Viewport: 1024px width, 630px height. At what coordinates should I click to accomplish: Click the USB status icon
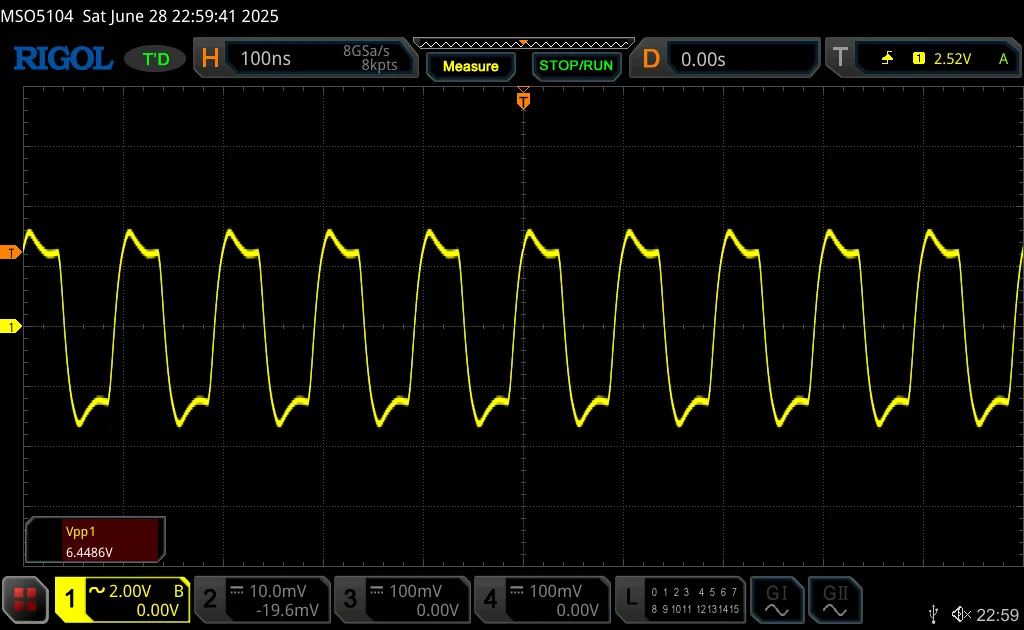pyautogui.click(x=934, y=614)
